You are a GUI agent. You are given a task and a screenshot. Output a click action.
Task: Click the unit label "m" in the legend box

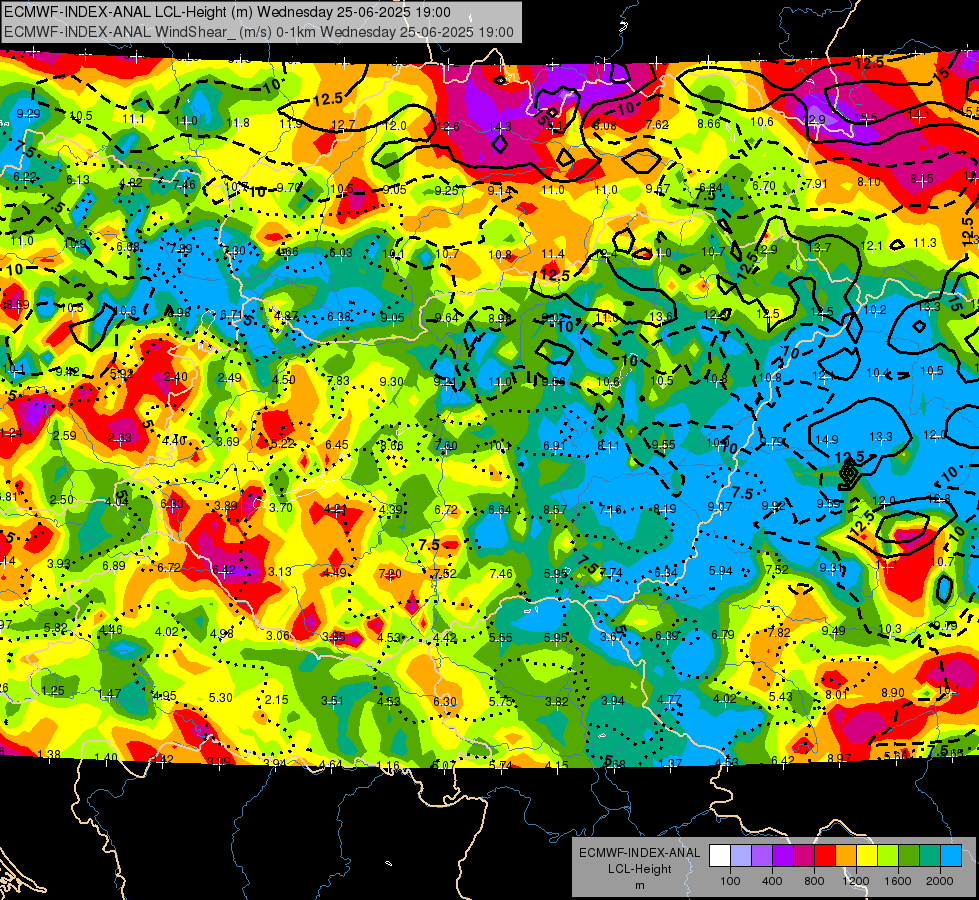point(639,885)
